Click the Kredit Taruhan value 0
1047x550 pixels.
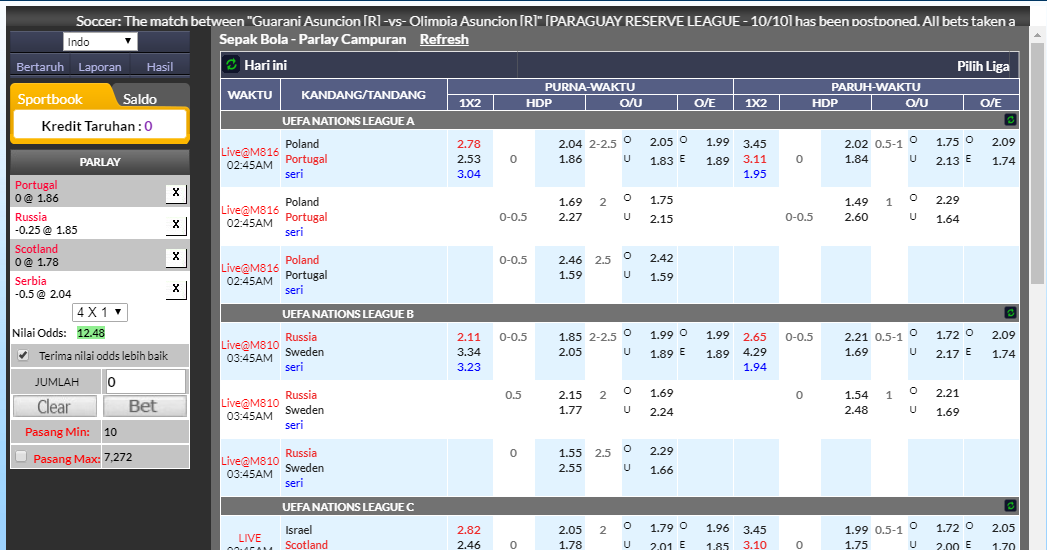point(148,126)
